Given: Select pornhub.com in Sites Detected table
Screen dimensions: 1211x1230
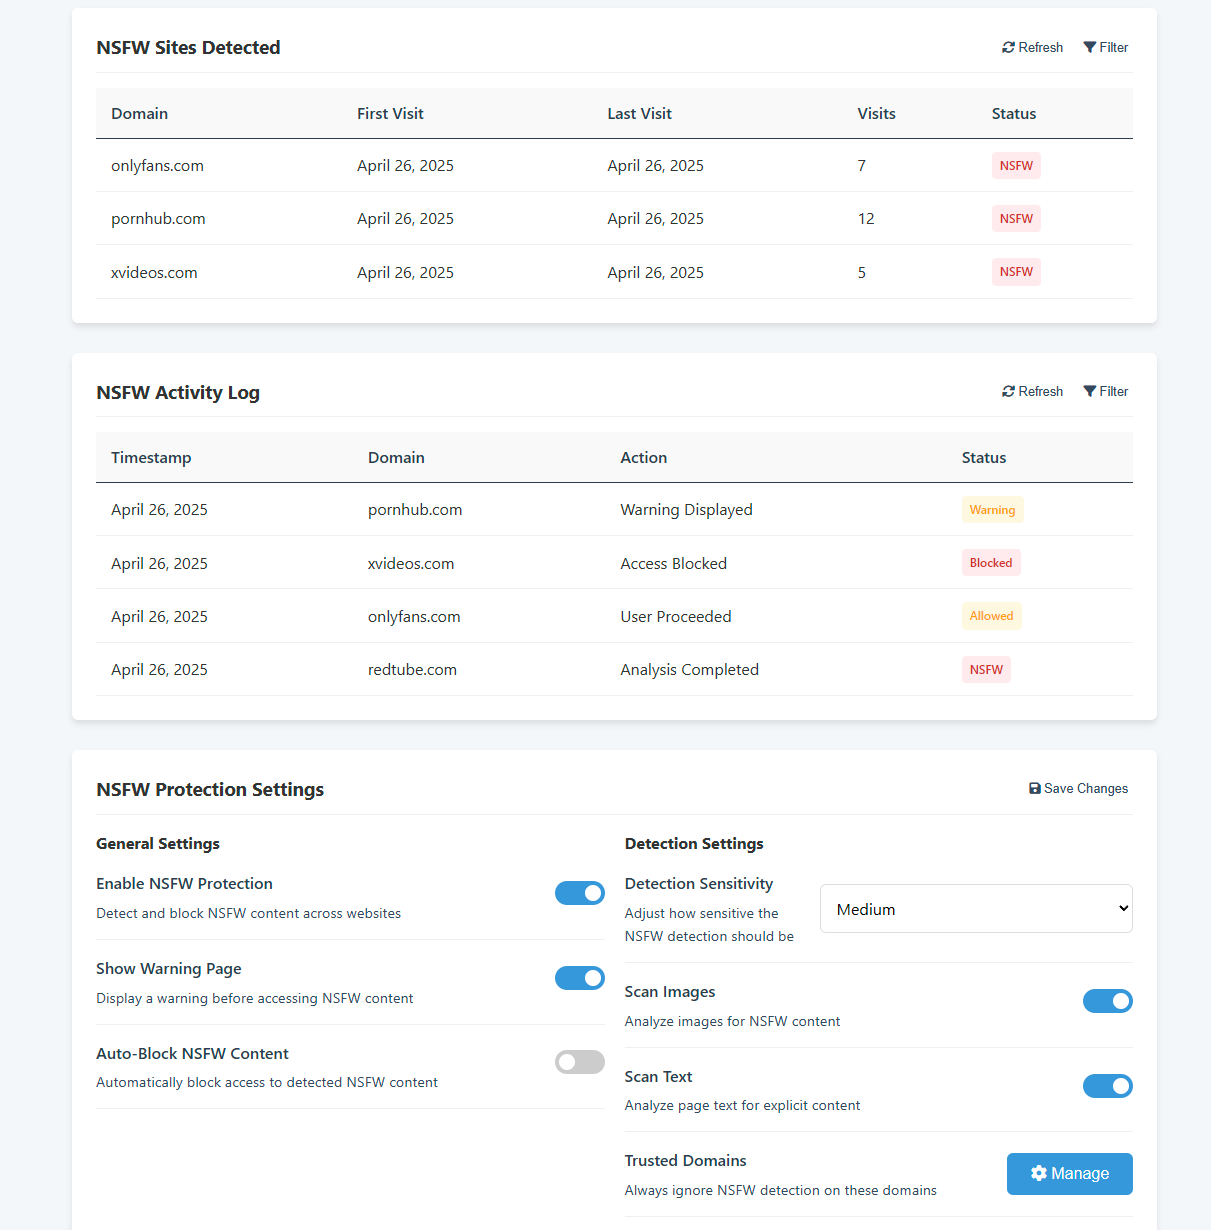Looking at the screenshot, I should point(158,219).
